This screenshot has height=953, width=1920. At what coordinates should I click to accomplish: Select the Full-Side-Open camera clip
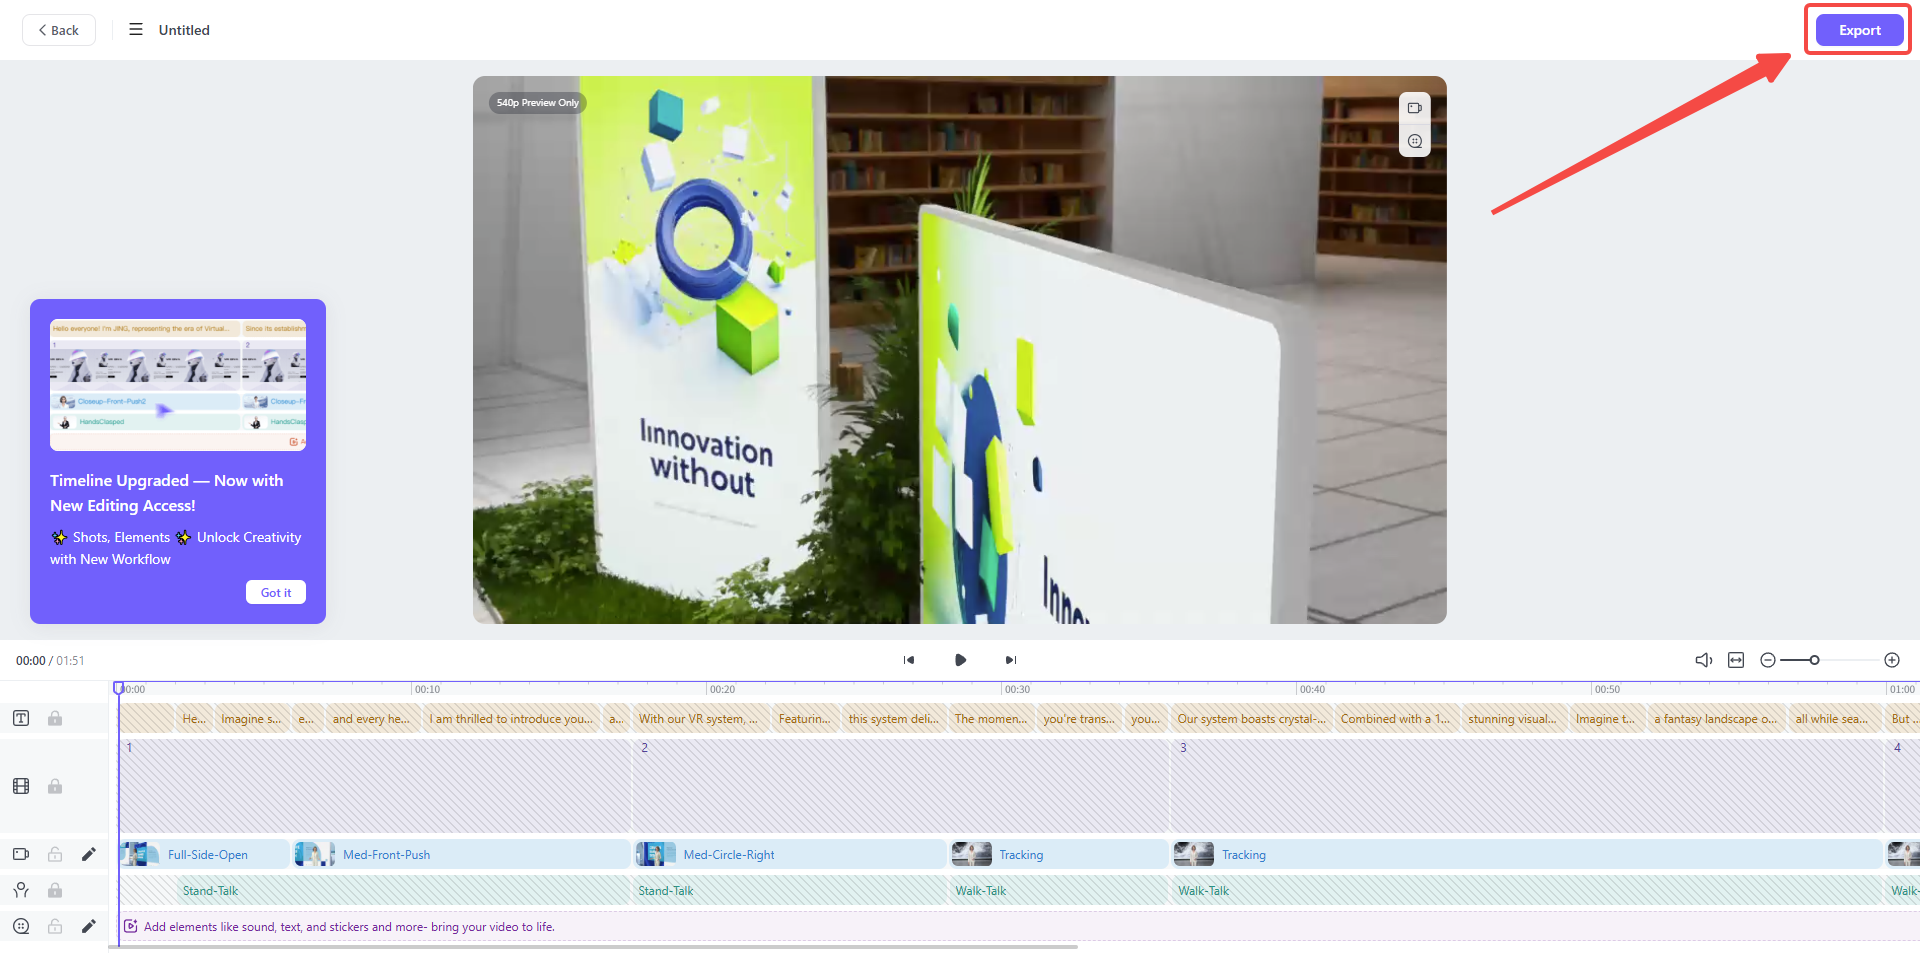pos(204,854)
